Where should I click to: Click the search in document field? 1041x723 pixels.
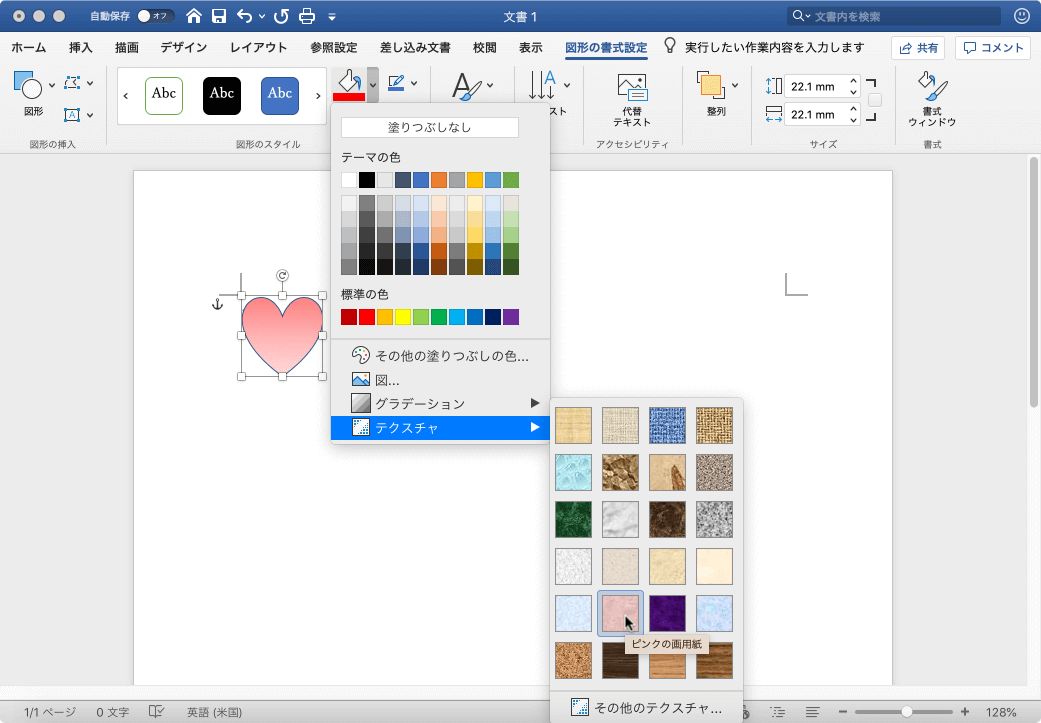point(894,16)
